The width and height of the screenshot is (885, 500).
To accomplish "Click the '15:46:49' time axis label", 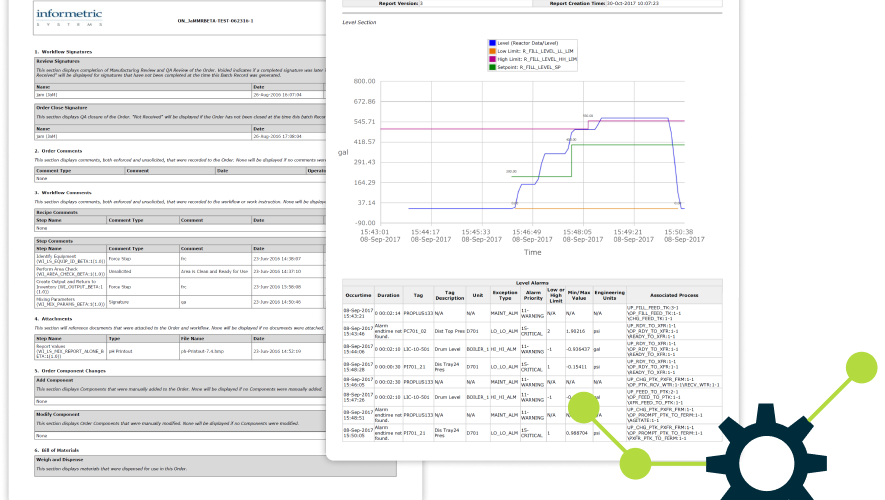I will 527,232.
